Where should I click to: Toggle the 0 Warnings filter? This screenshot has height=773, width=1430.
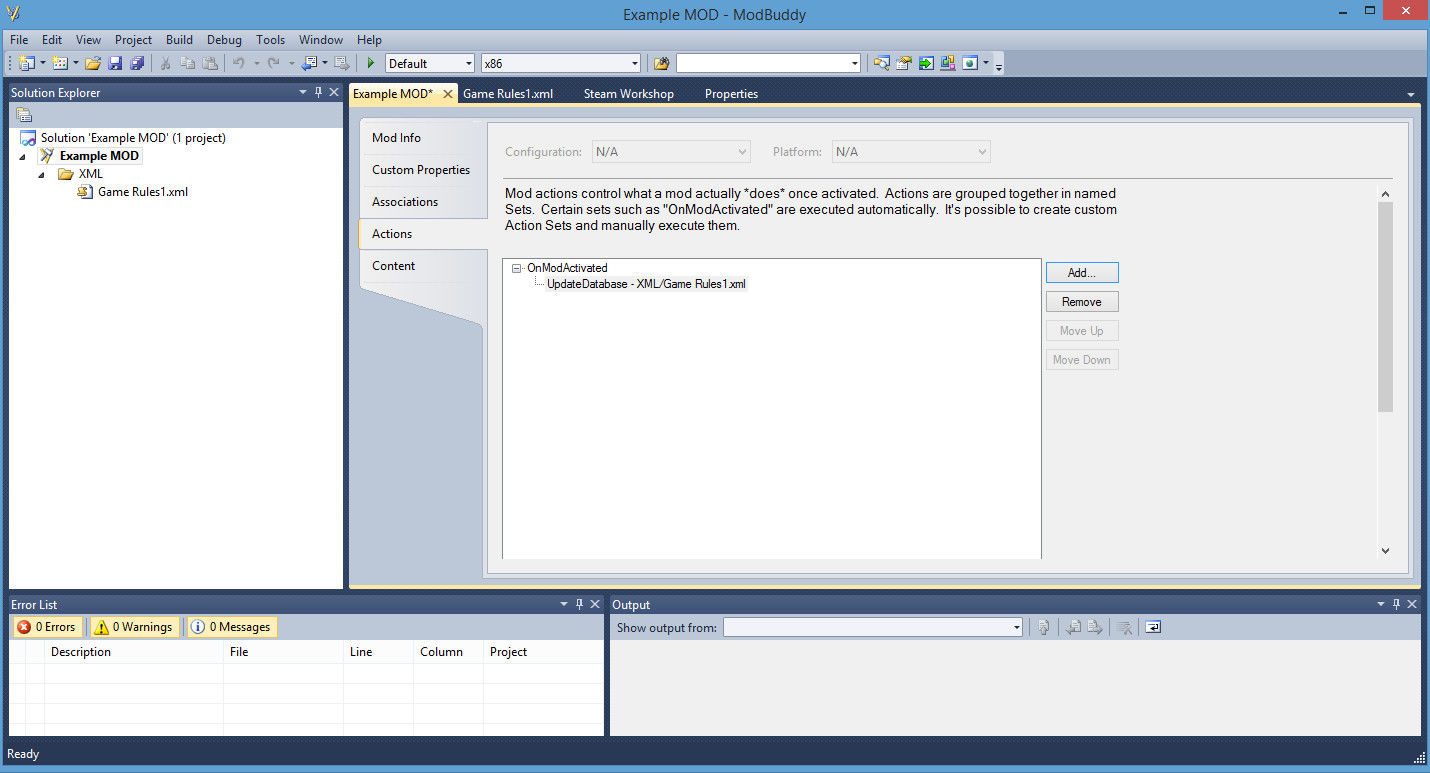click(x=134, y=627)
